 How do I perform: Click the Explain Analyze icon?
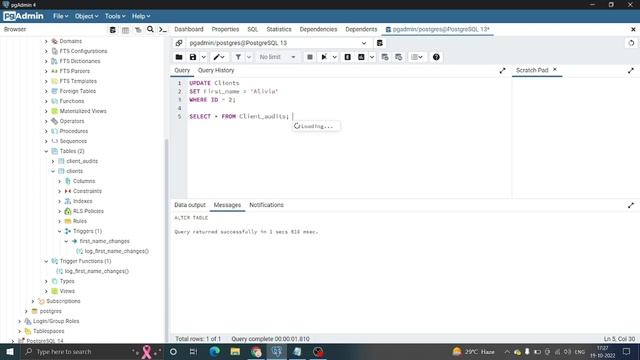pos(361,57)
